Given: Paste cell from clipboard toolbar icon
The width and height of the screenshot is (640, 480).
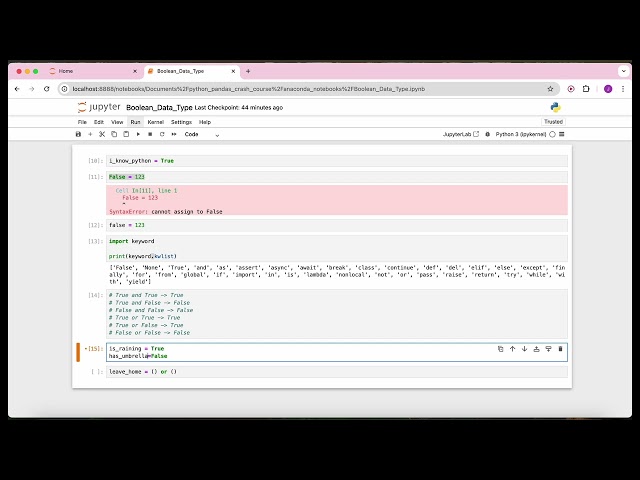Looking at the screenshot, I should pyautogui.click(x=126, y=134).
